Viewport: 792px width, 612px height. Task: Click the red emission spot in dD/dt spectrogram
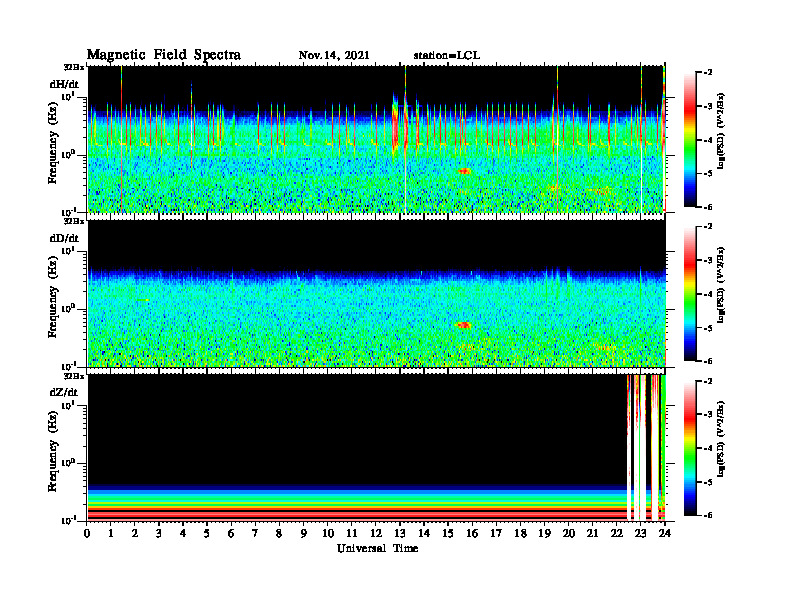[x=463, y=325]
